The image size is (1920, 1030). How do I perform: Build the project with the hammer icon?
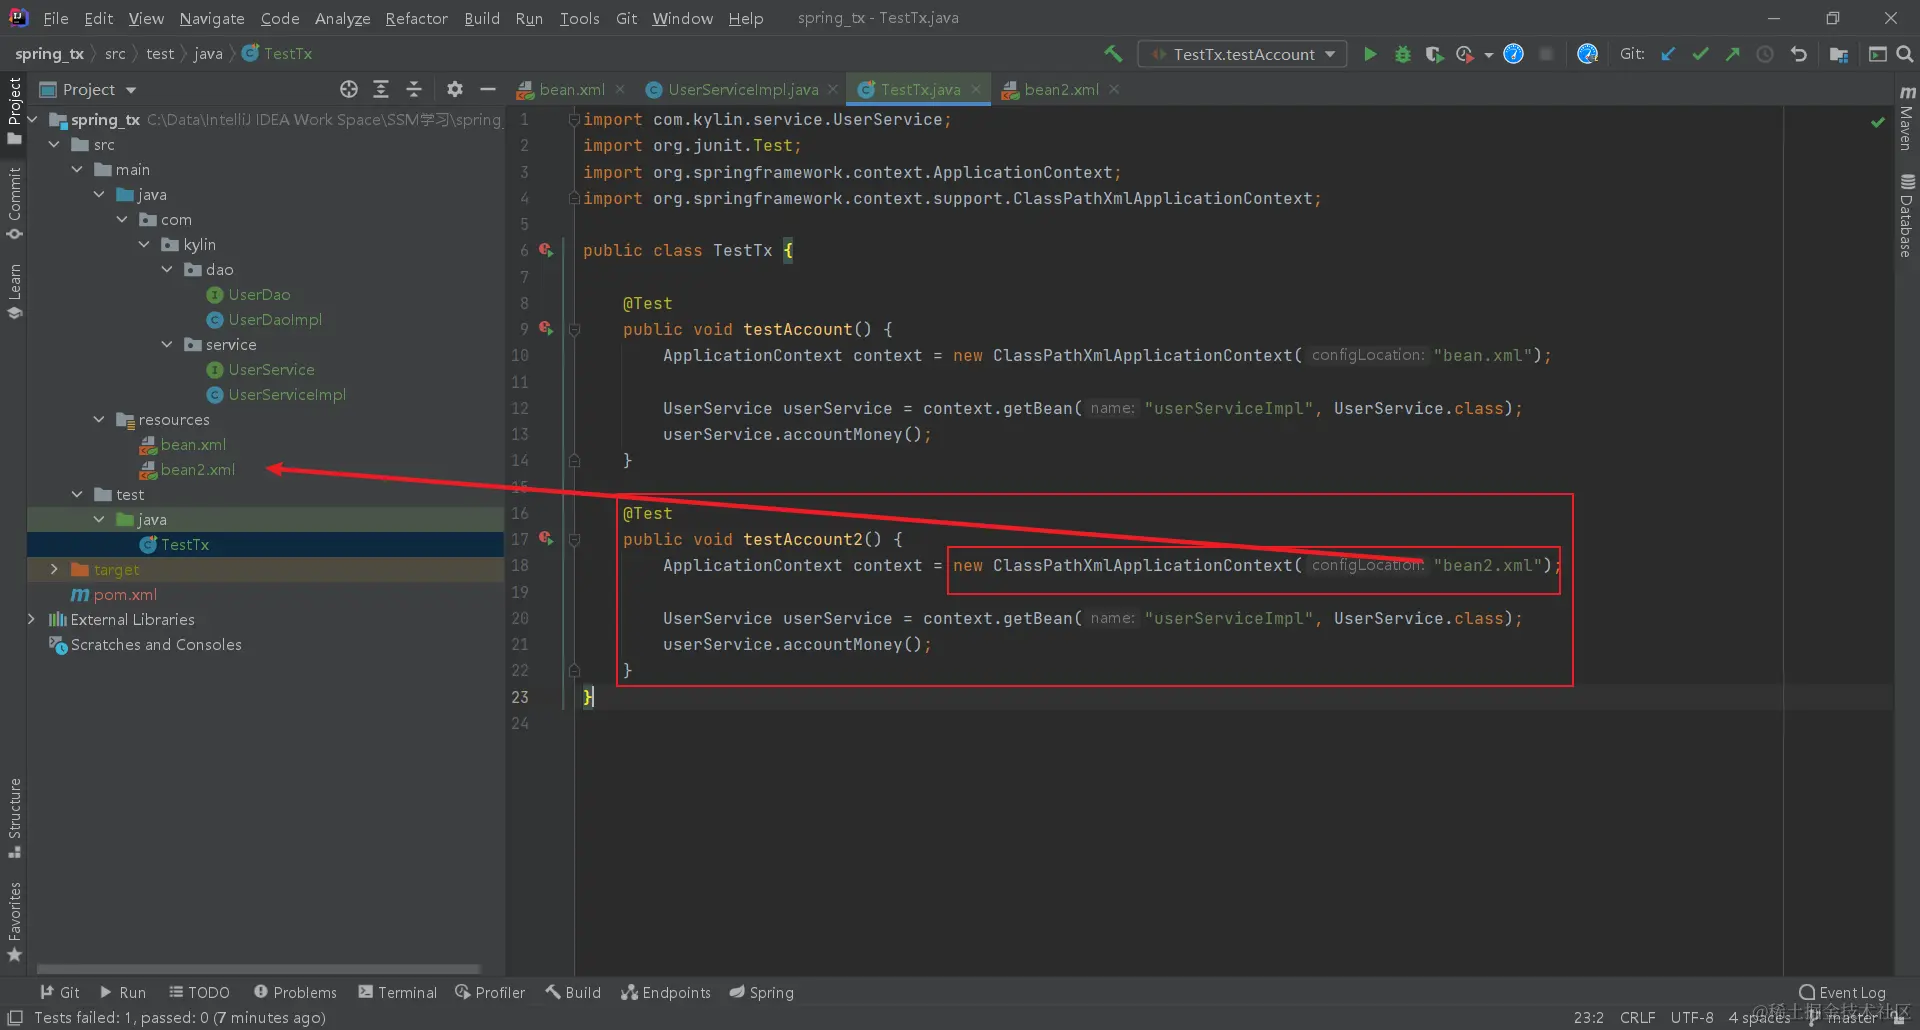click(1113, 54)
